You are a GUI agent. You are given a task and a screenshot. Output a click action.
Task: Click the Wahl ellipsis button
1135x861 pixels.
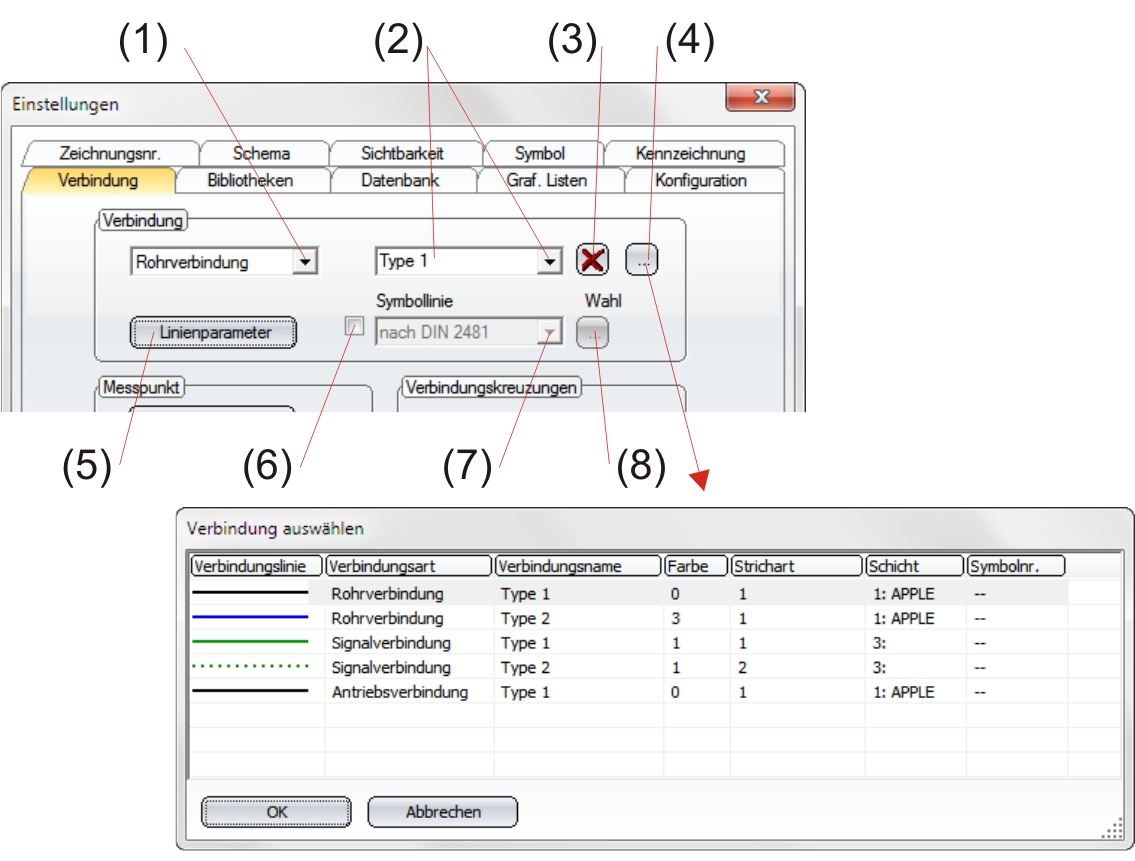tap(593, 333)
